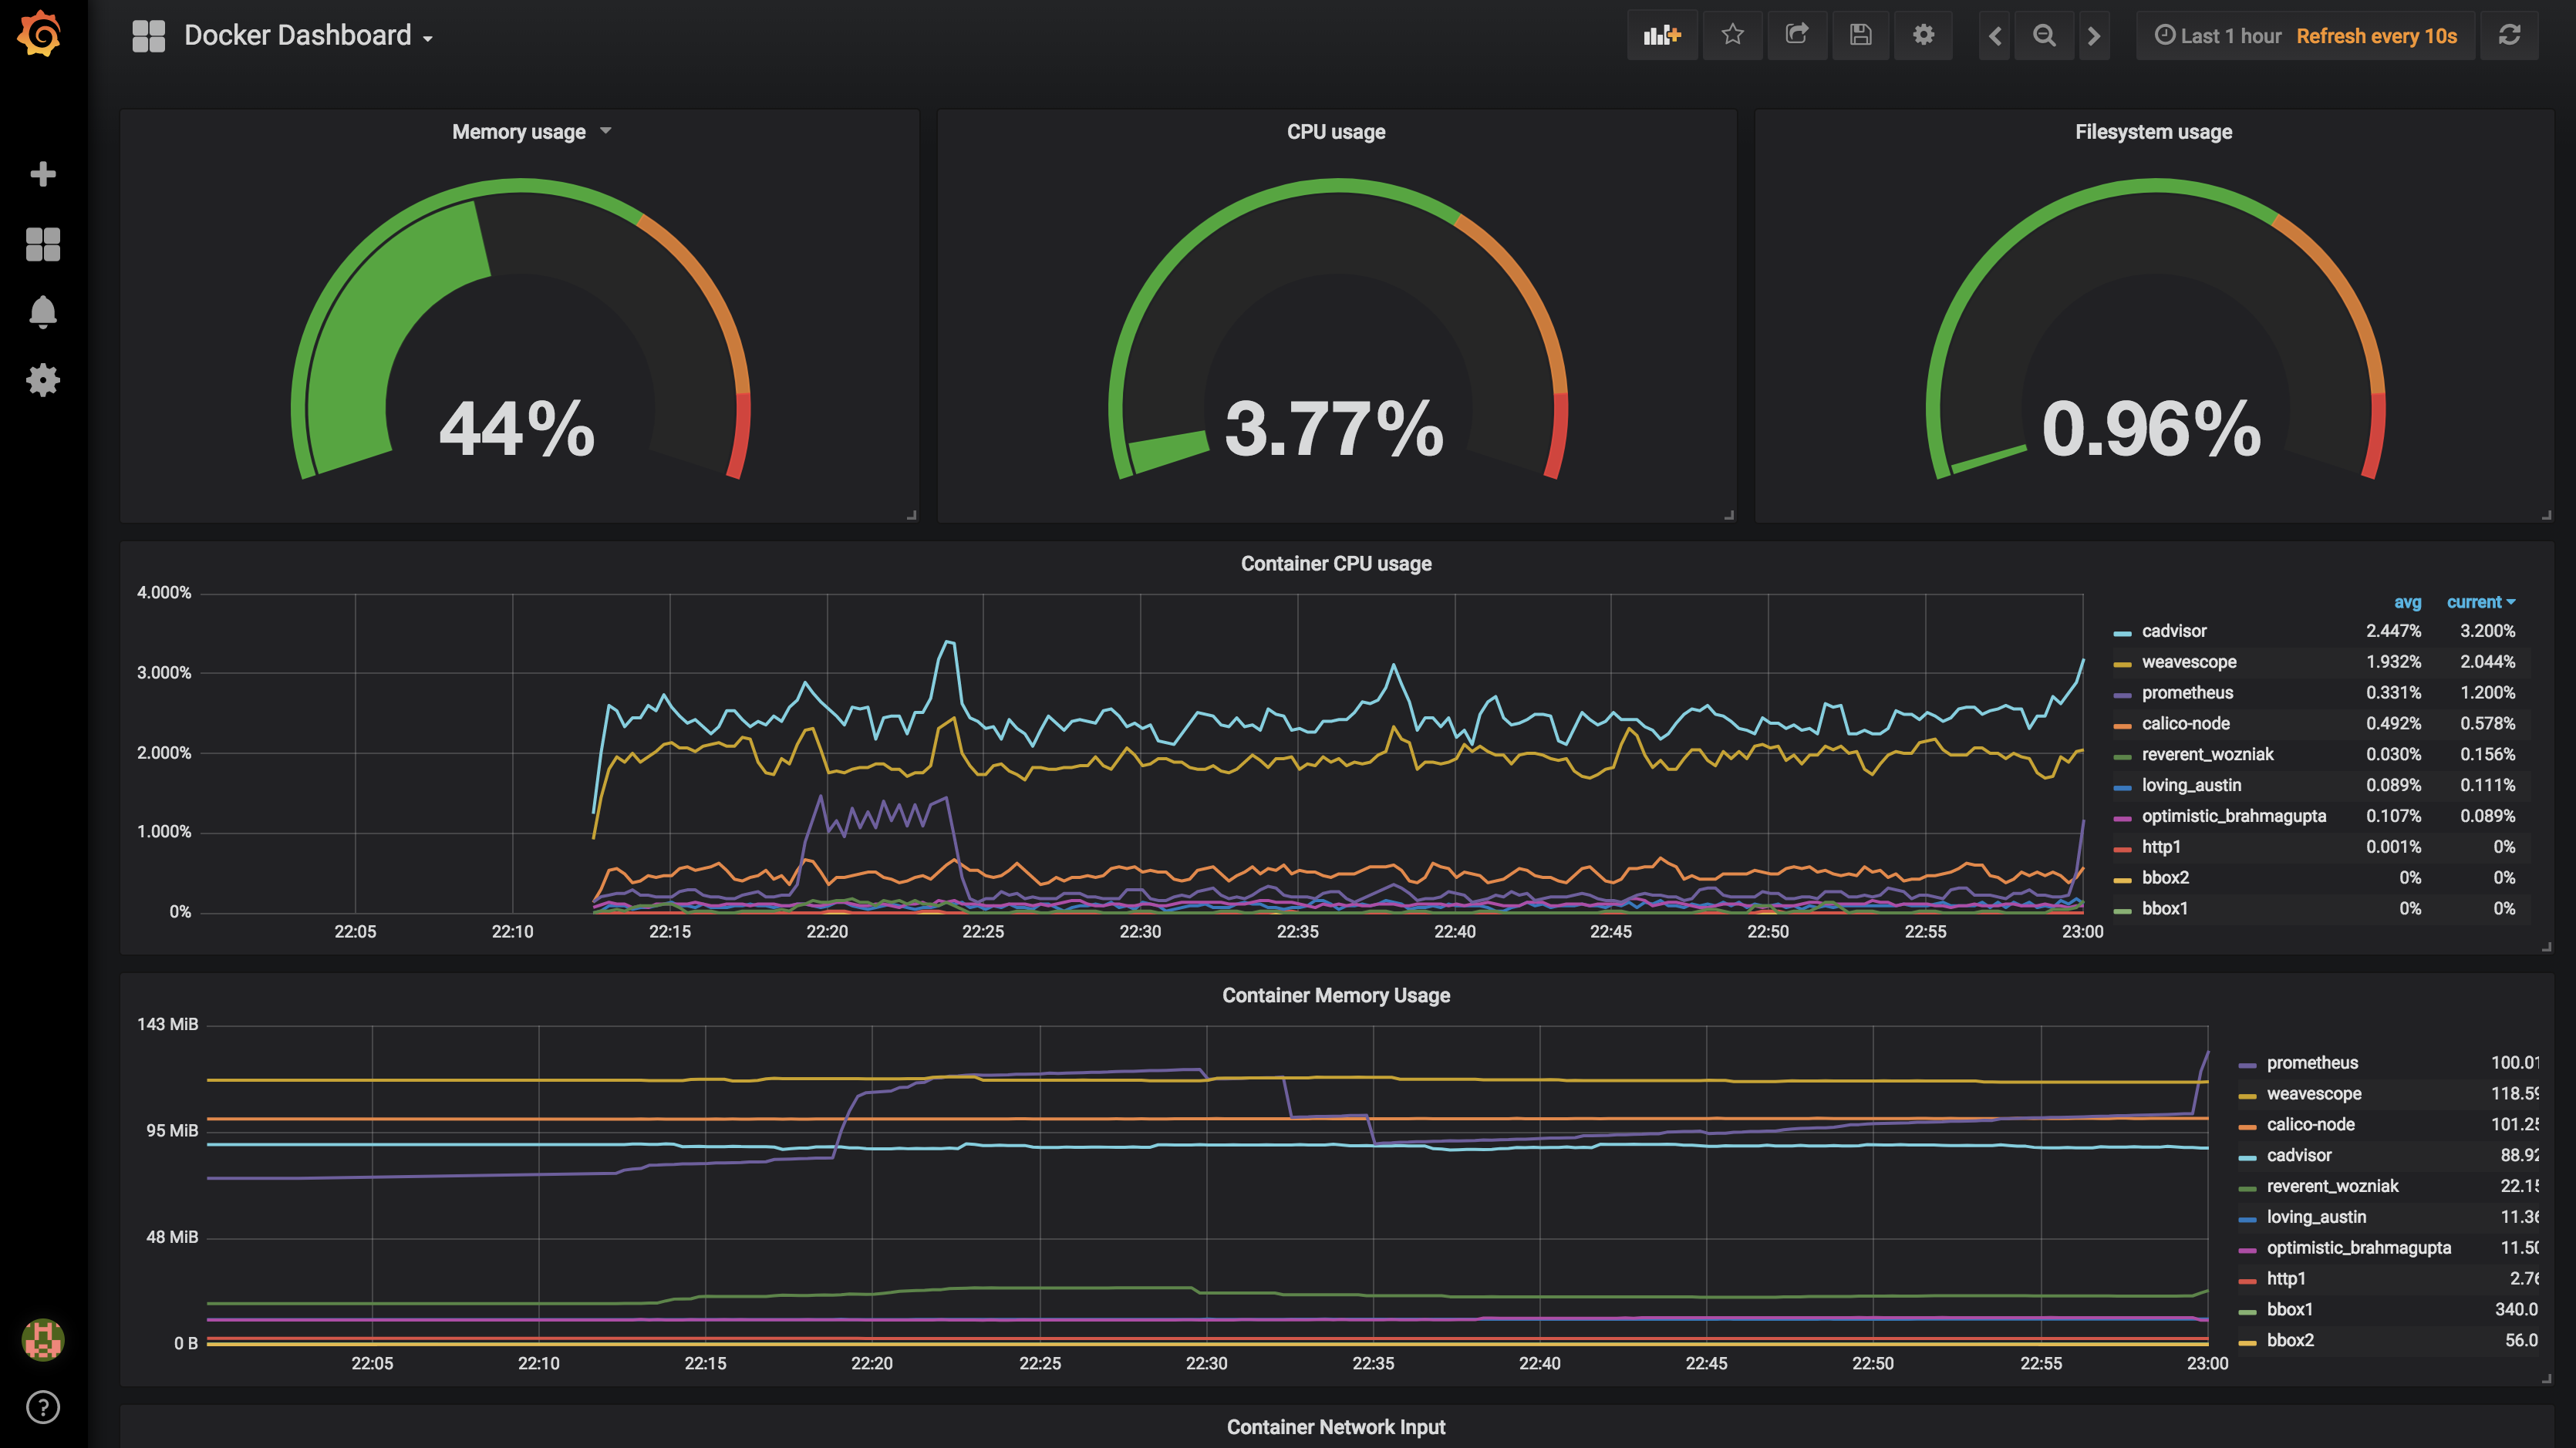This screenshot has height=1448, width=2576.
Task: Share the dashboard via share icon
Action: click(1797, 36)
